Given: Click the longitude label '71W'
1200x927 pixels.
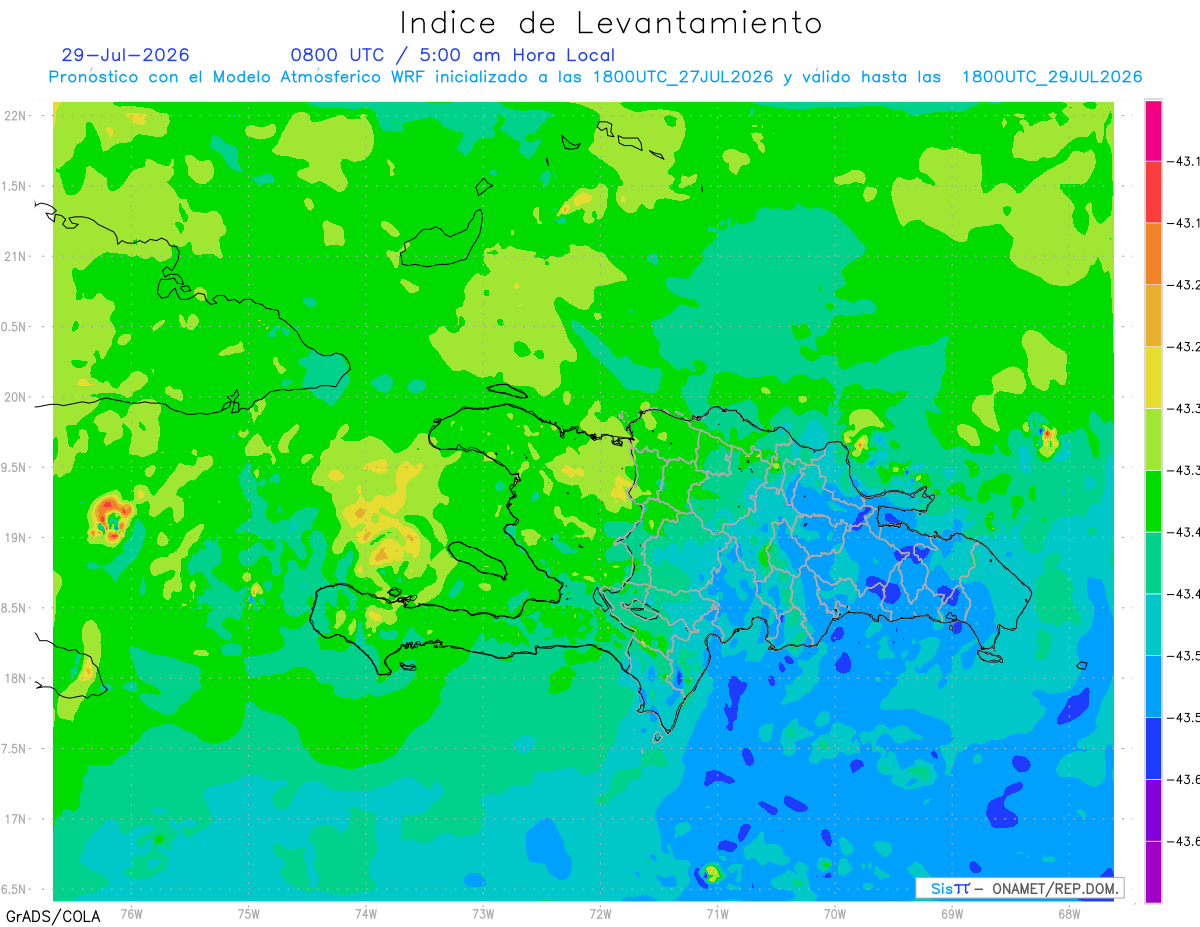Looking at the screenshot, I should click(717, 913).
